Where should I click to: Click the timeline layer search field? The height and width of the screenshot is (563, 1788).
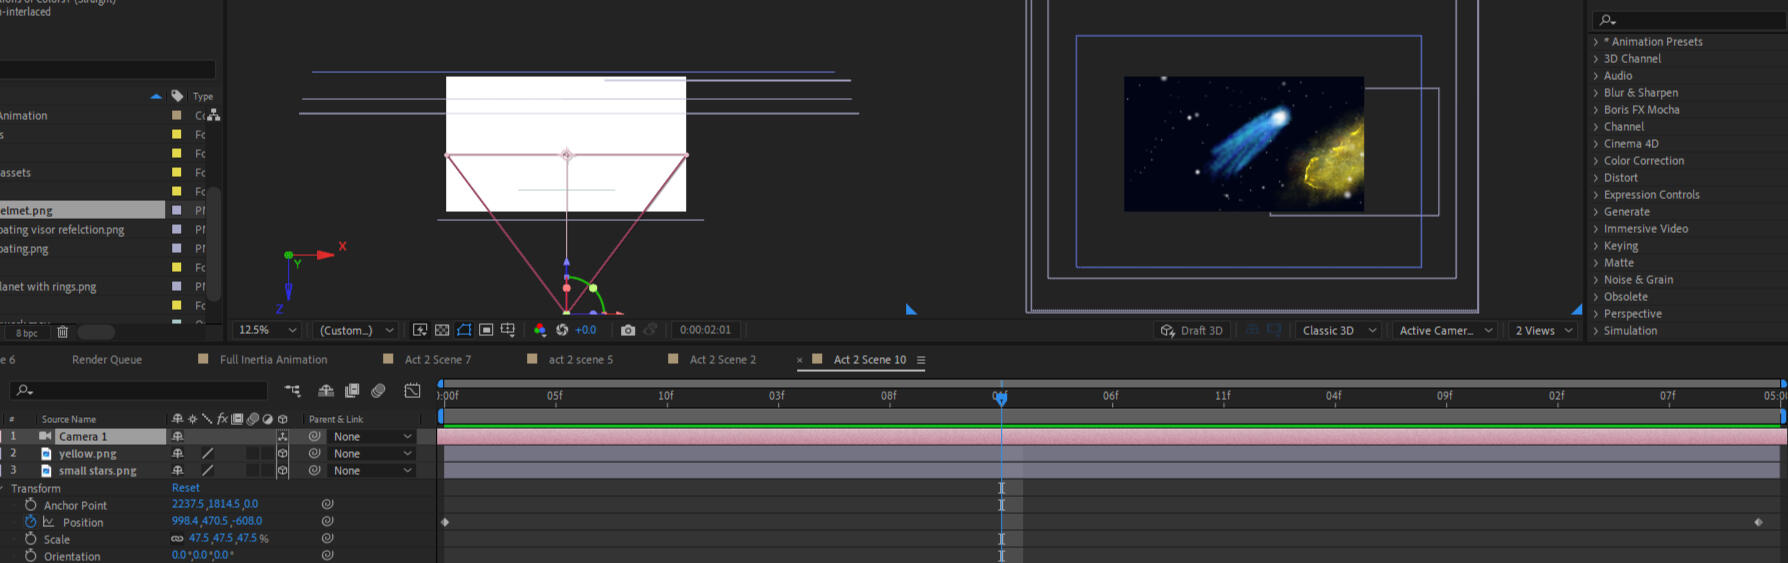[x=140, y=391]
